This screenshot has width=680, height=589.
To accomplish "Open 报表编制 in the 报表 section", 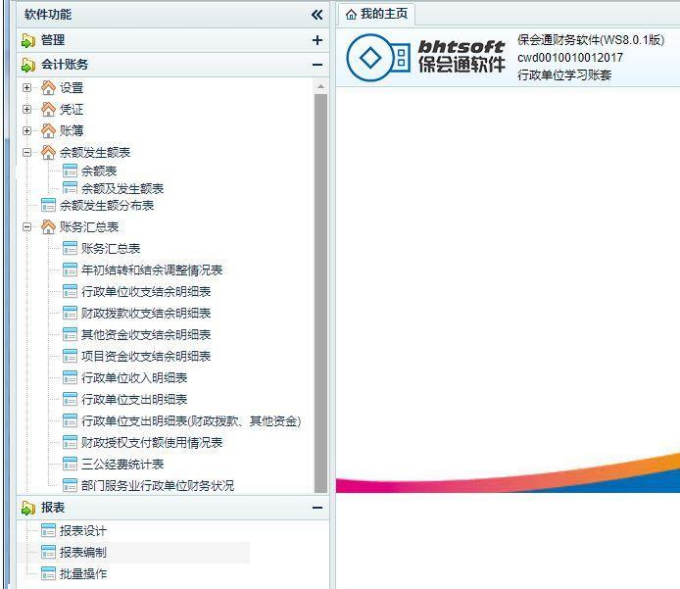I will pyautogui.click(x=83, y=552).
